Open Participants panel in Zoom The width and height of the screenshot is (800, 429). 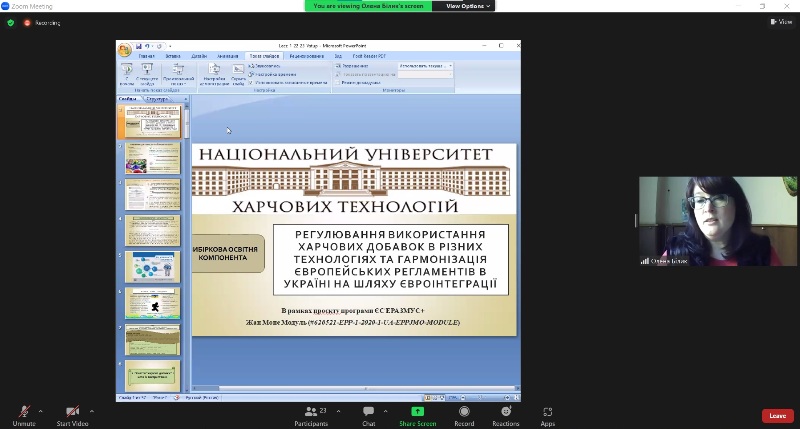311,416
